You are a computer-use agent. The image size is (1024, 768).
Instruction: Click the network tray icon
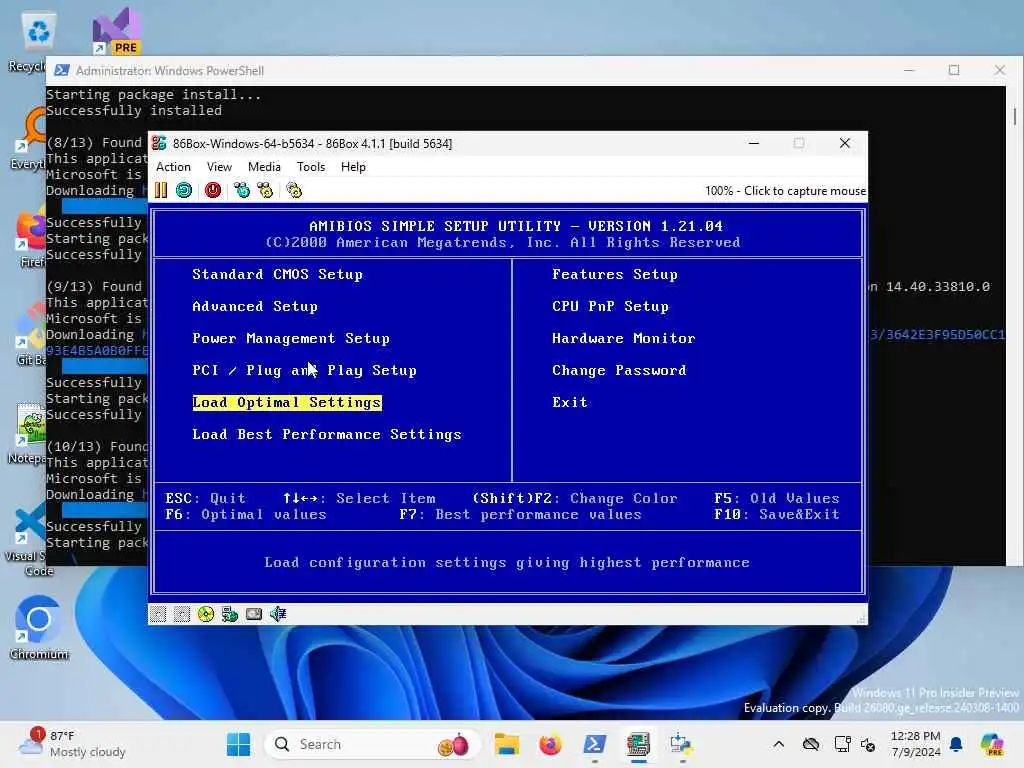coord(842,744)
